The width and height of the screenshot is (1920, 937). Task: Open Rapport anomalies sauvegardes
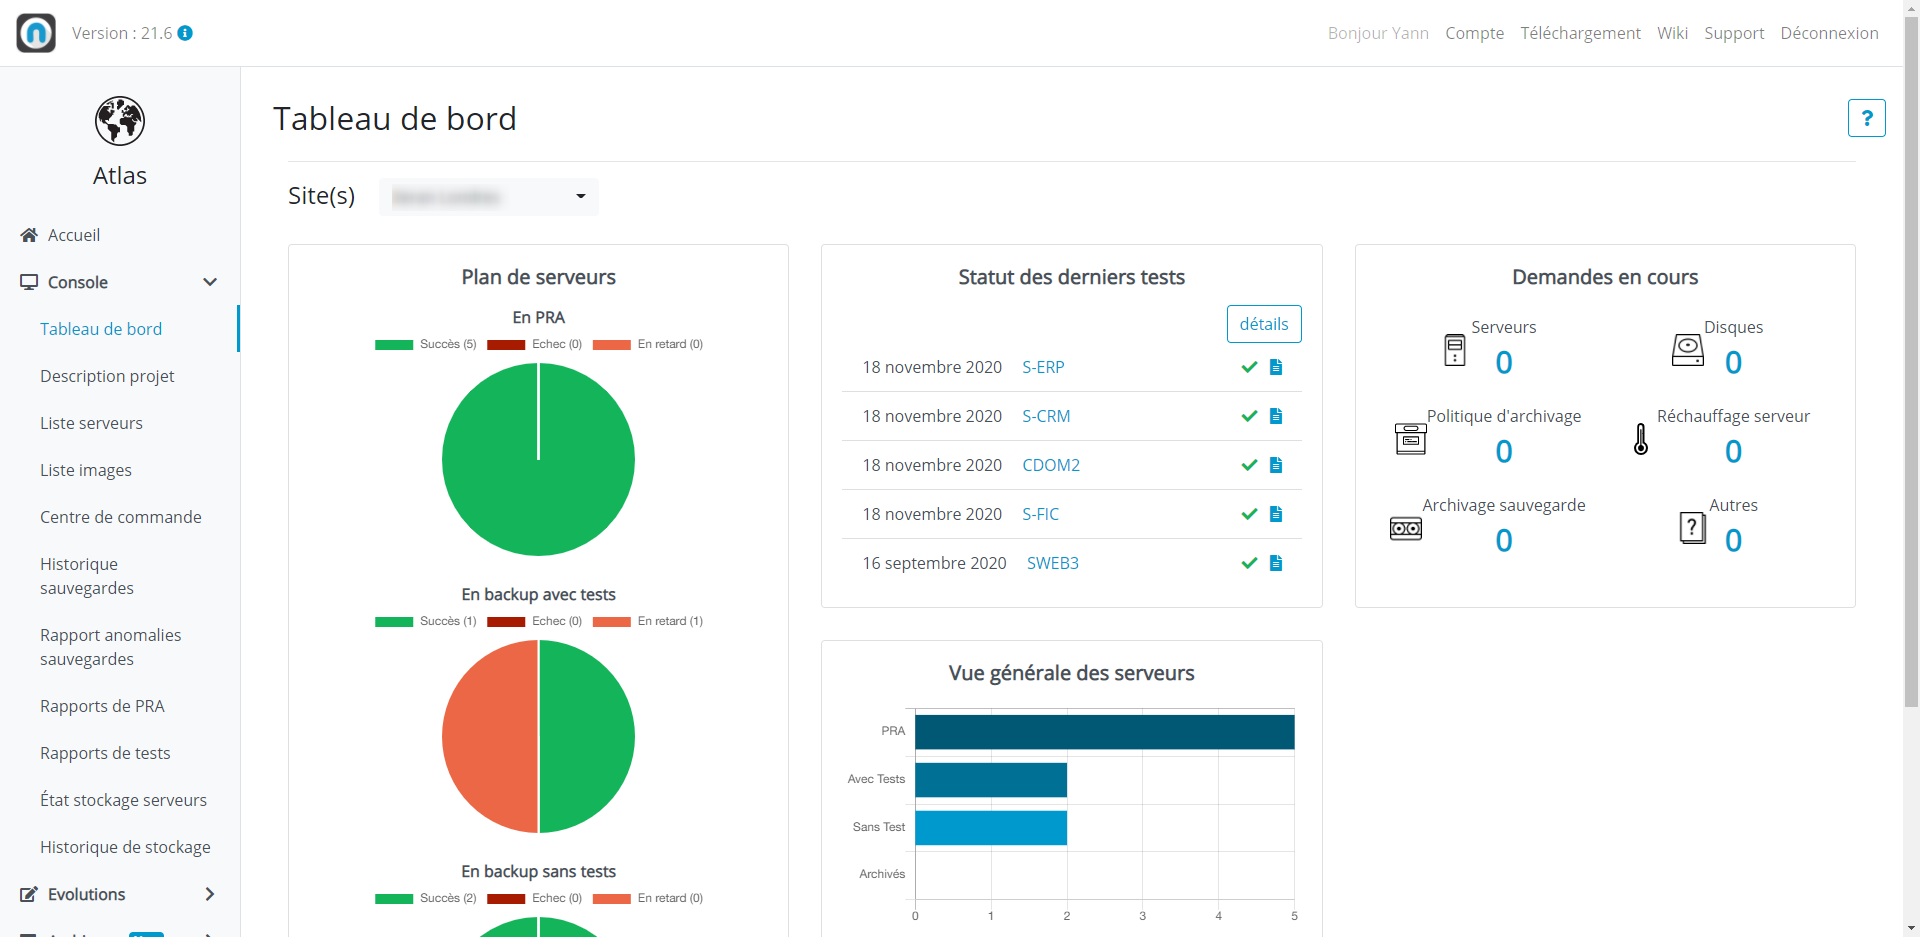[x=111, y=647]
